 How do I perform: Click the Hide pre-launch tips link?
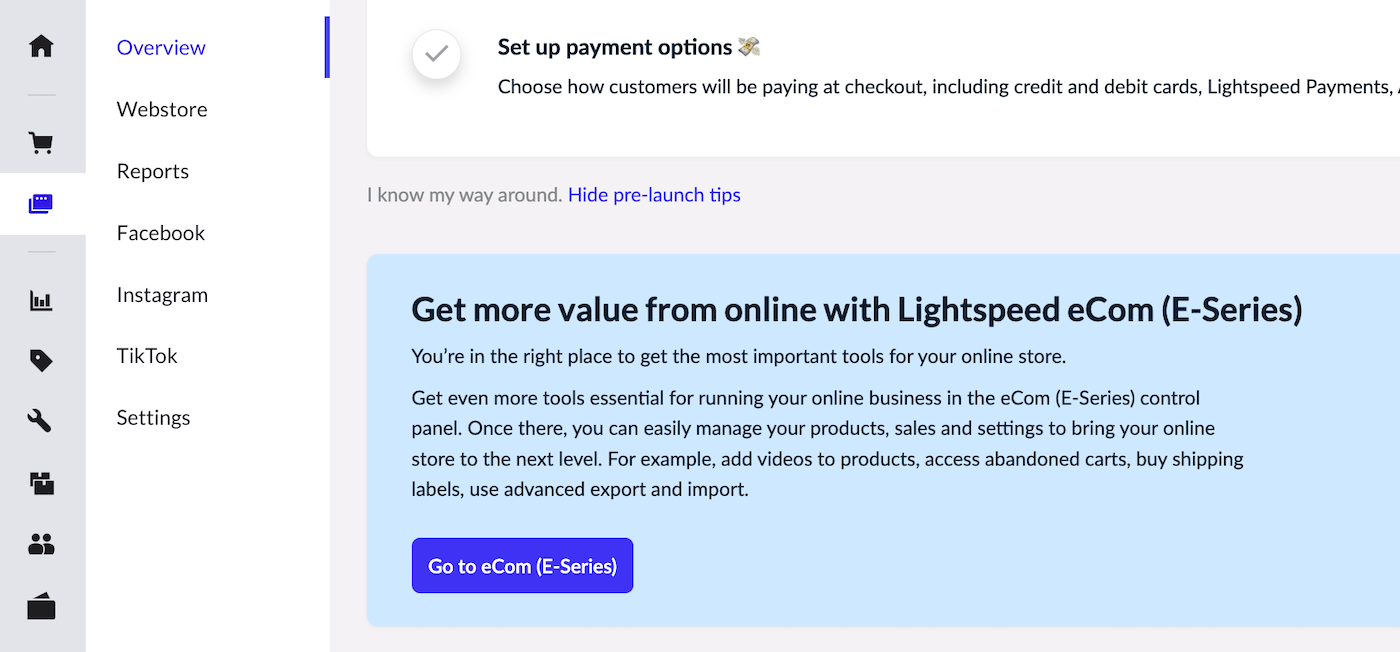[654, 195]
